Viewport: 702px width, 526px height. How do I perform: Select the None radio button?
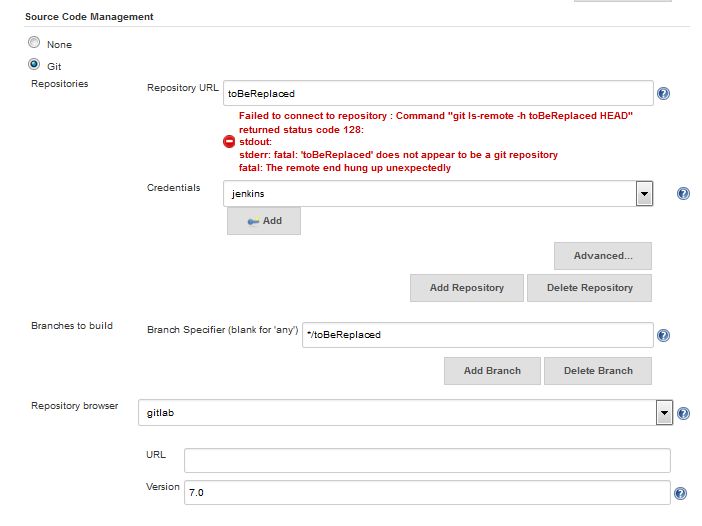[34, 42]
